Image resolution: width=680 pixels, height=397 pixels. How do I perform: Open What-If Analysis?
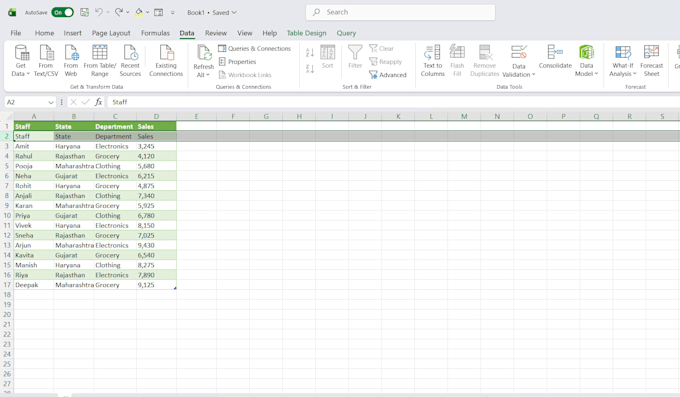(x=623, y=61)
